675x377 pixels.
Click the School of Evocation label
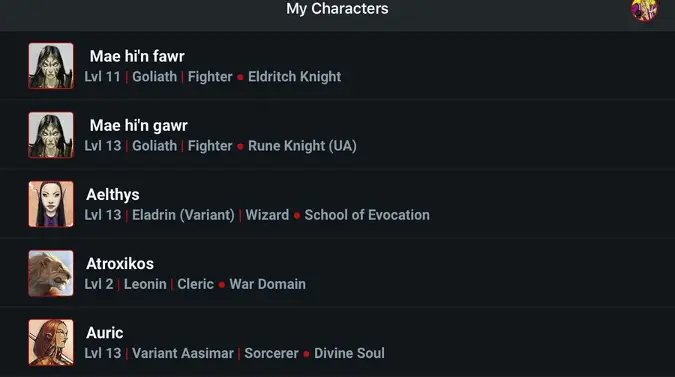click(x=367, y=215)
